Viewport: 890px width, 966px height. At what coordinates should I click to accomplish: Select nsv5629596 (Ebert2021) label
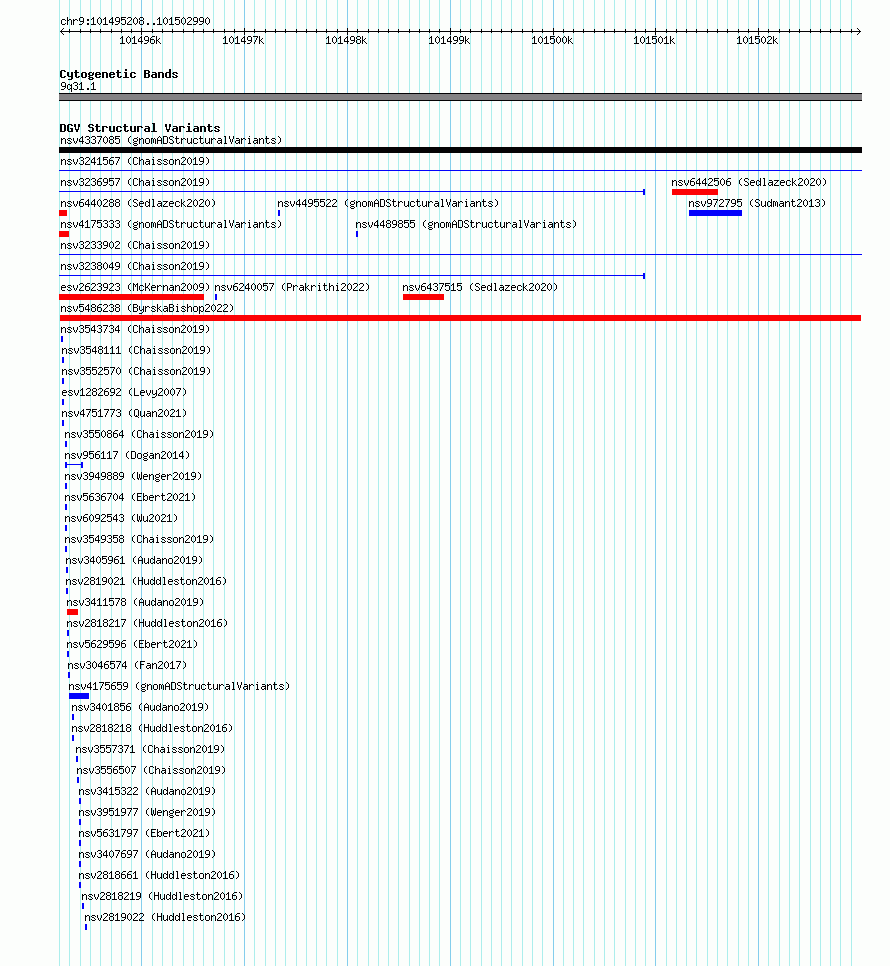[132, 643]
